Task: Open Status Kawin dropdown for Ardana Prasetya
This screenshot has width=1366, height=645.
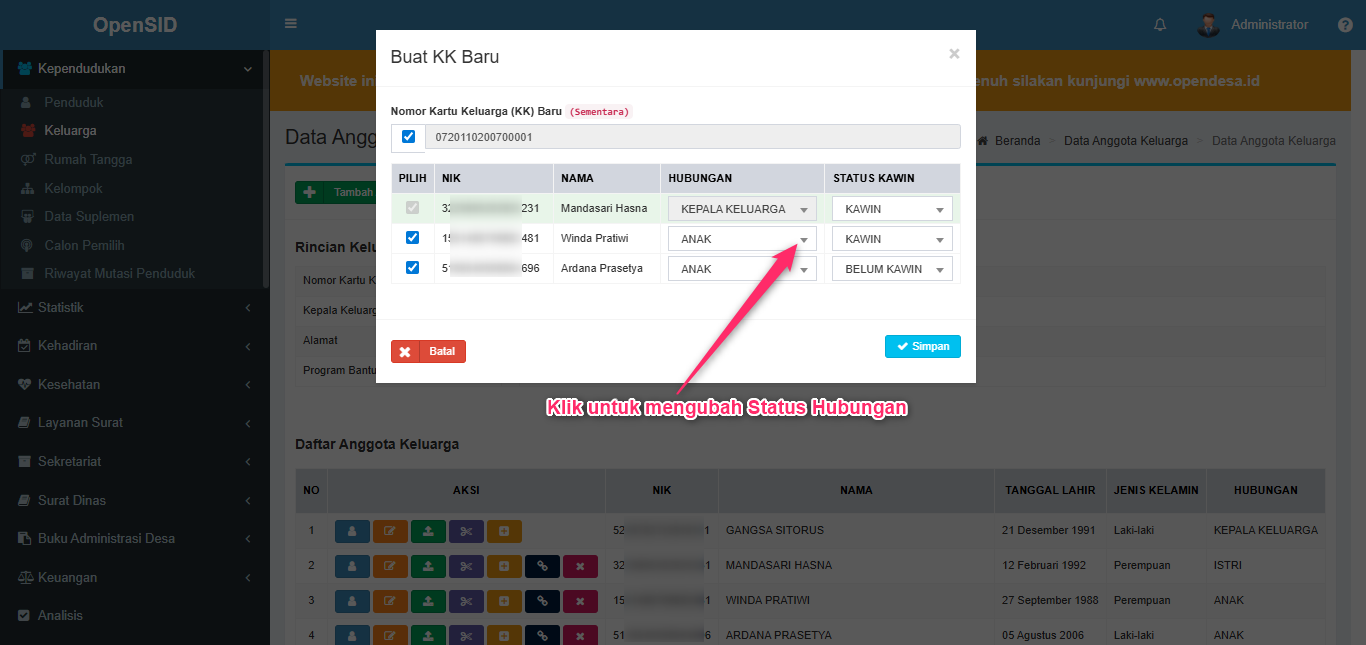Action: coord(892,269)
